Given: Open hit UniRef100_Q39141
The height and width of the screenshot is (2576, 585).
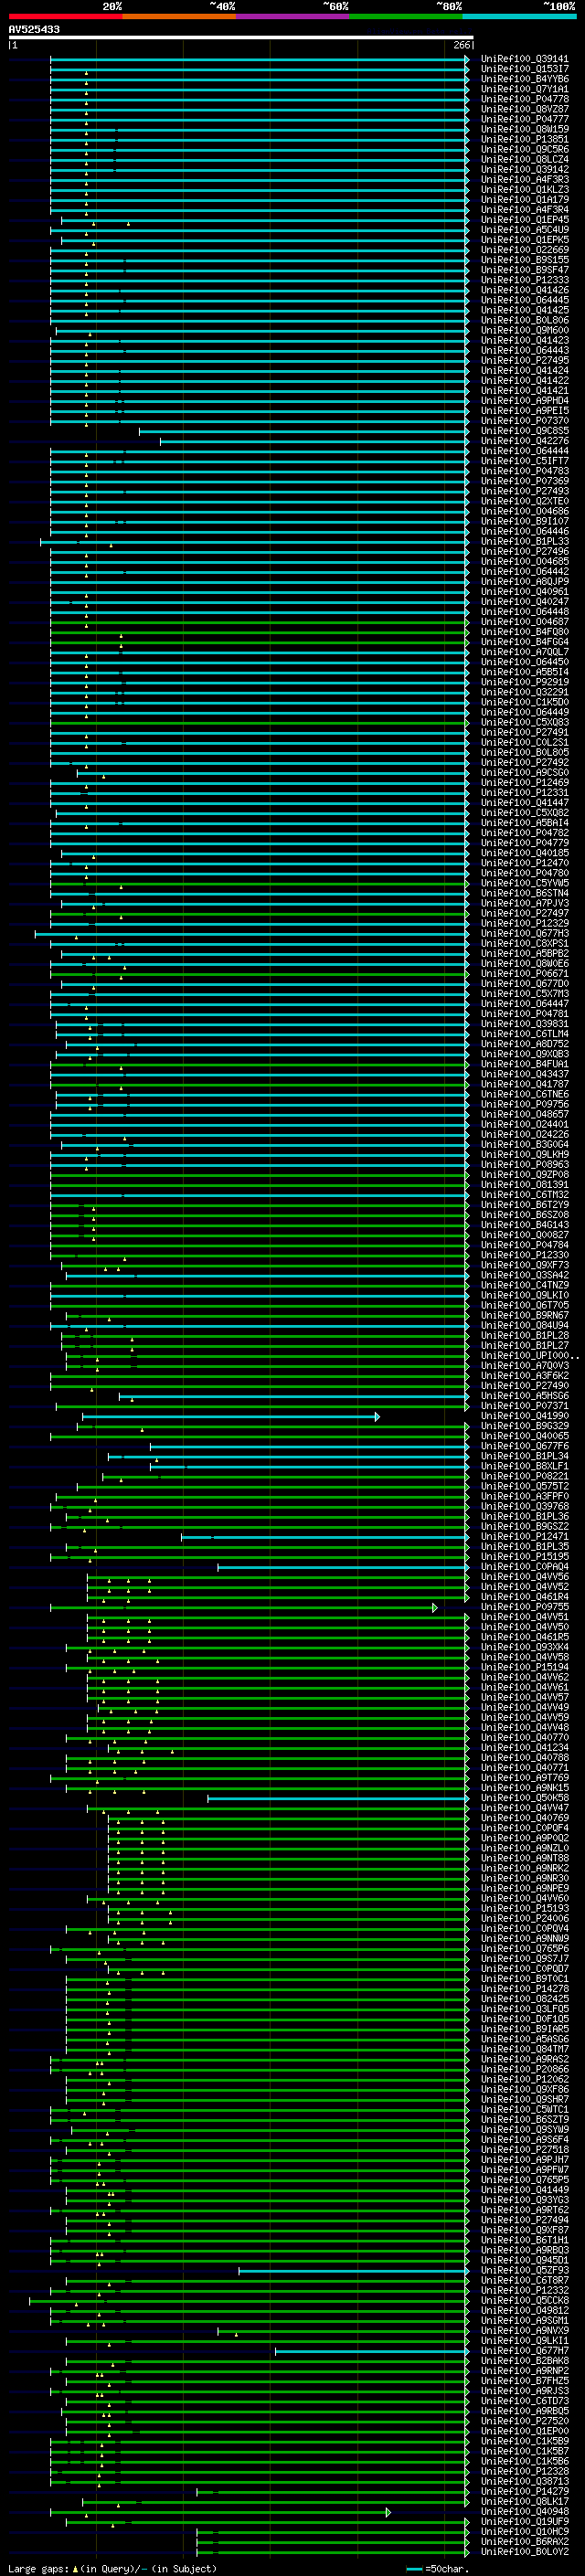Looking at the screenshot, I should (524, 59).
